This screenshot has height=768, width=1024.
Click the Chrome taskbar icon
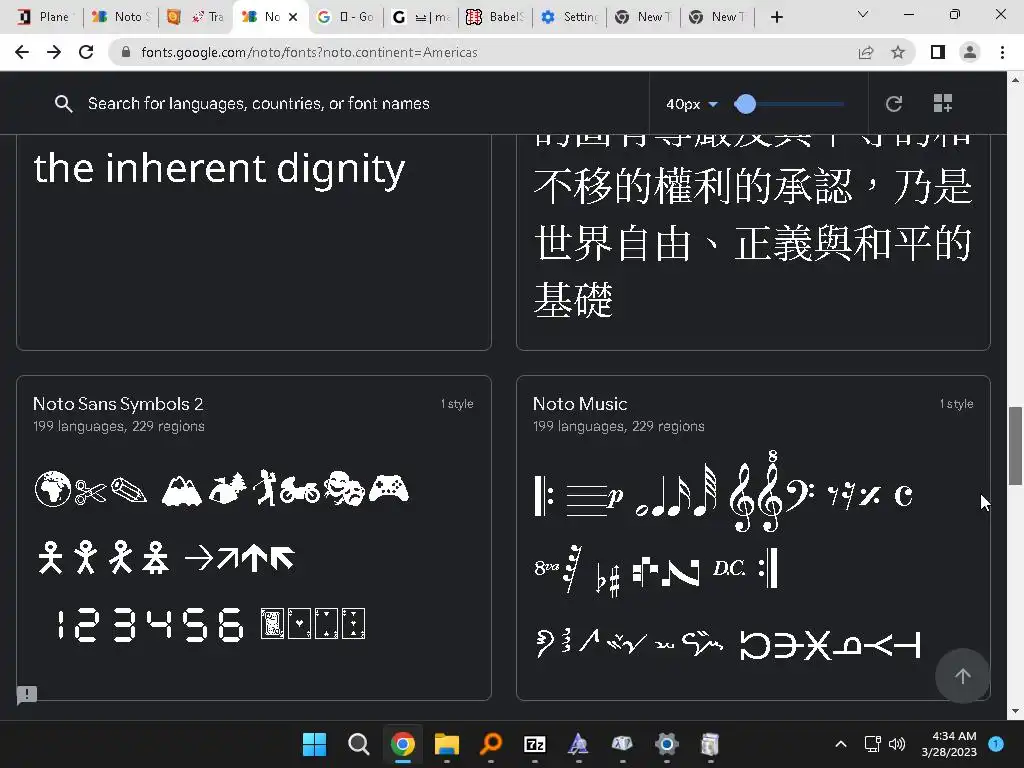403,744
